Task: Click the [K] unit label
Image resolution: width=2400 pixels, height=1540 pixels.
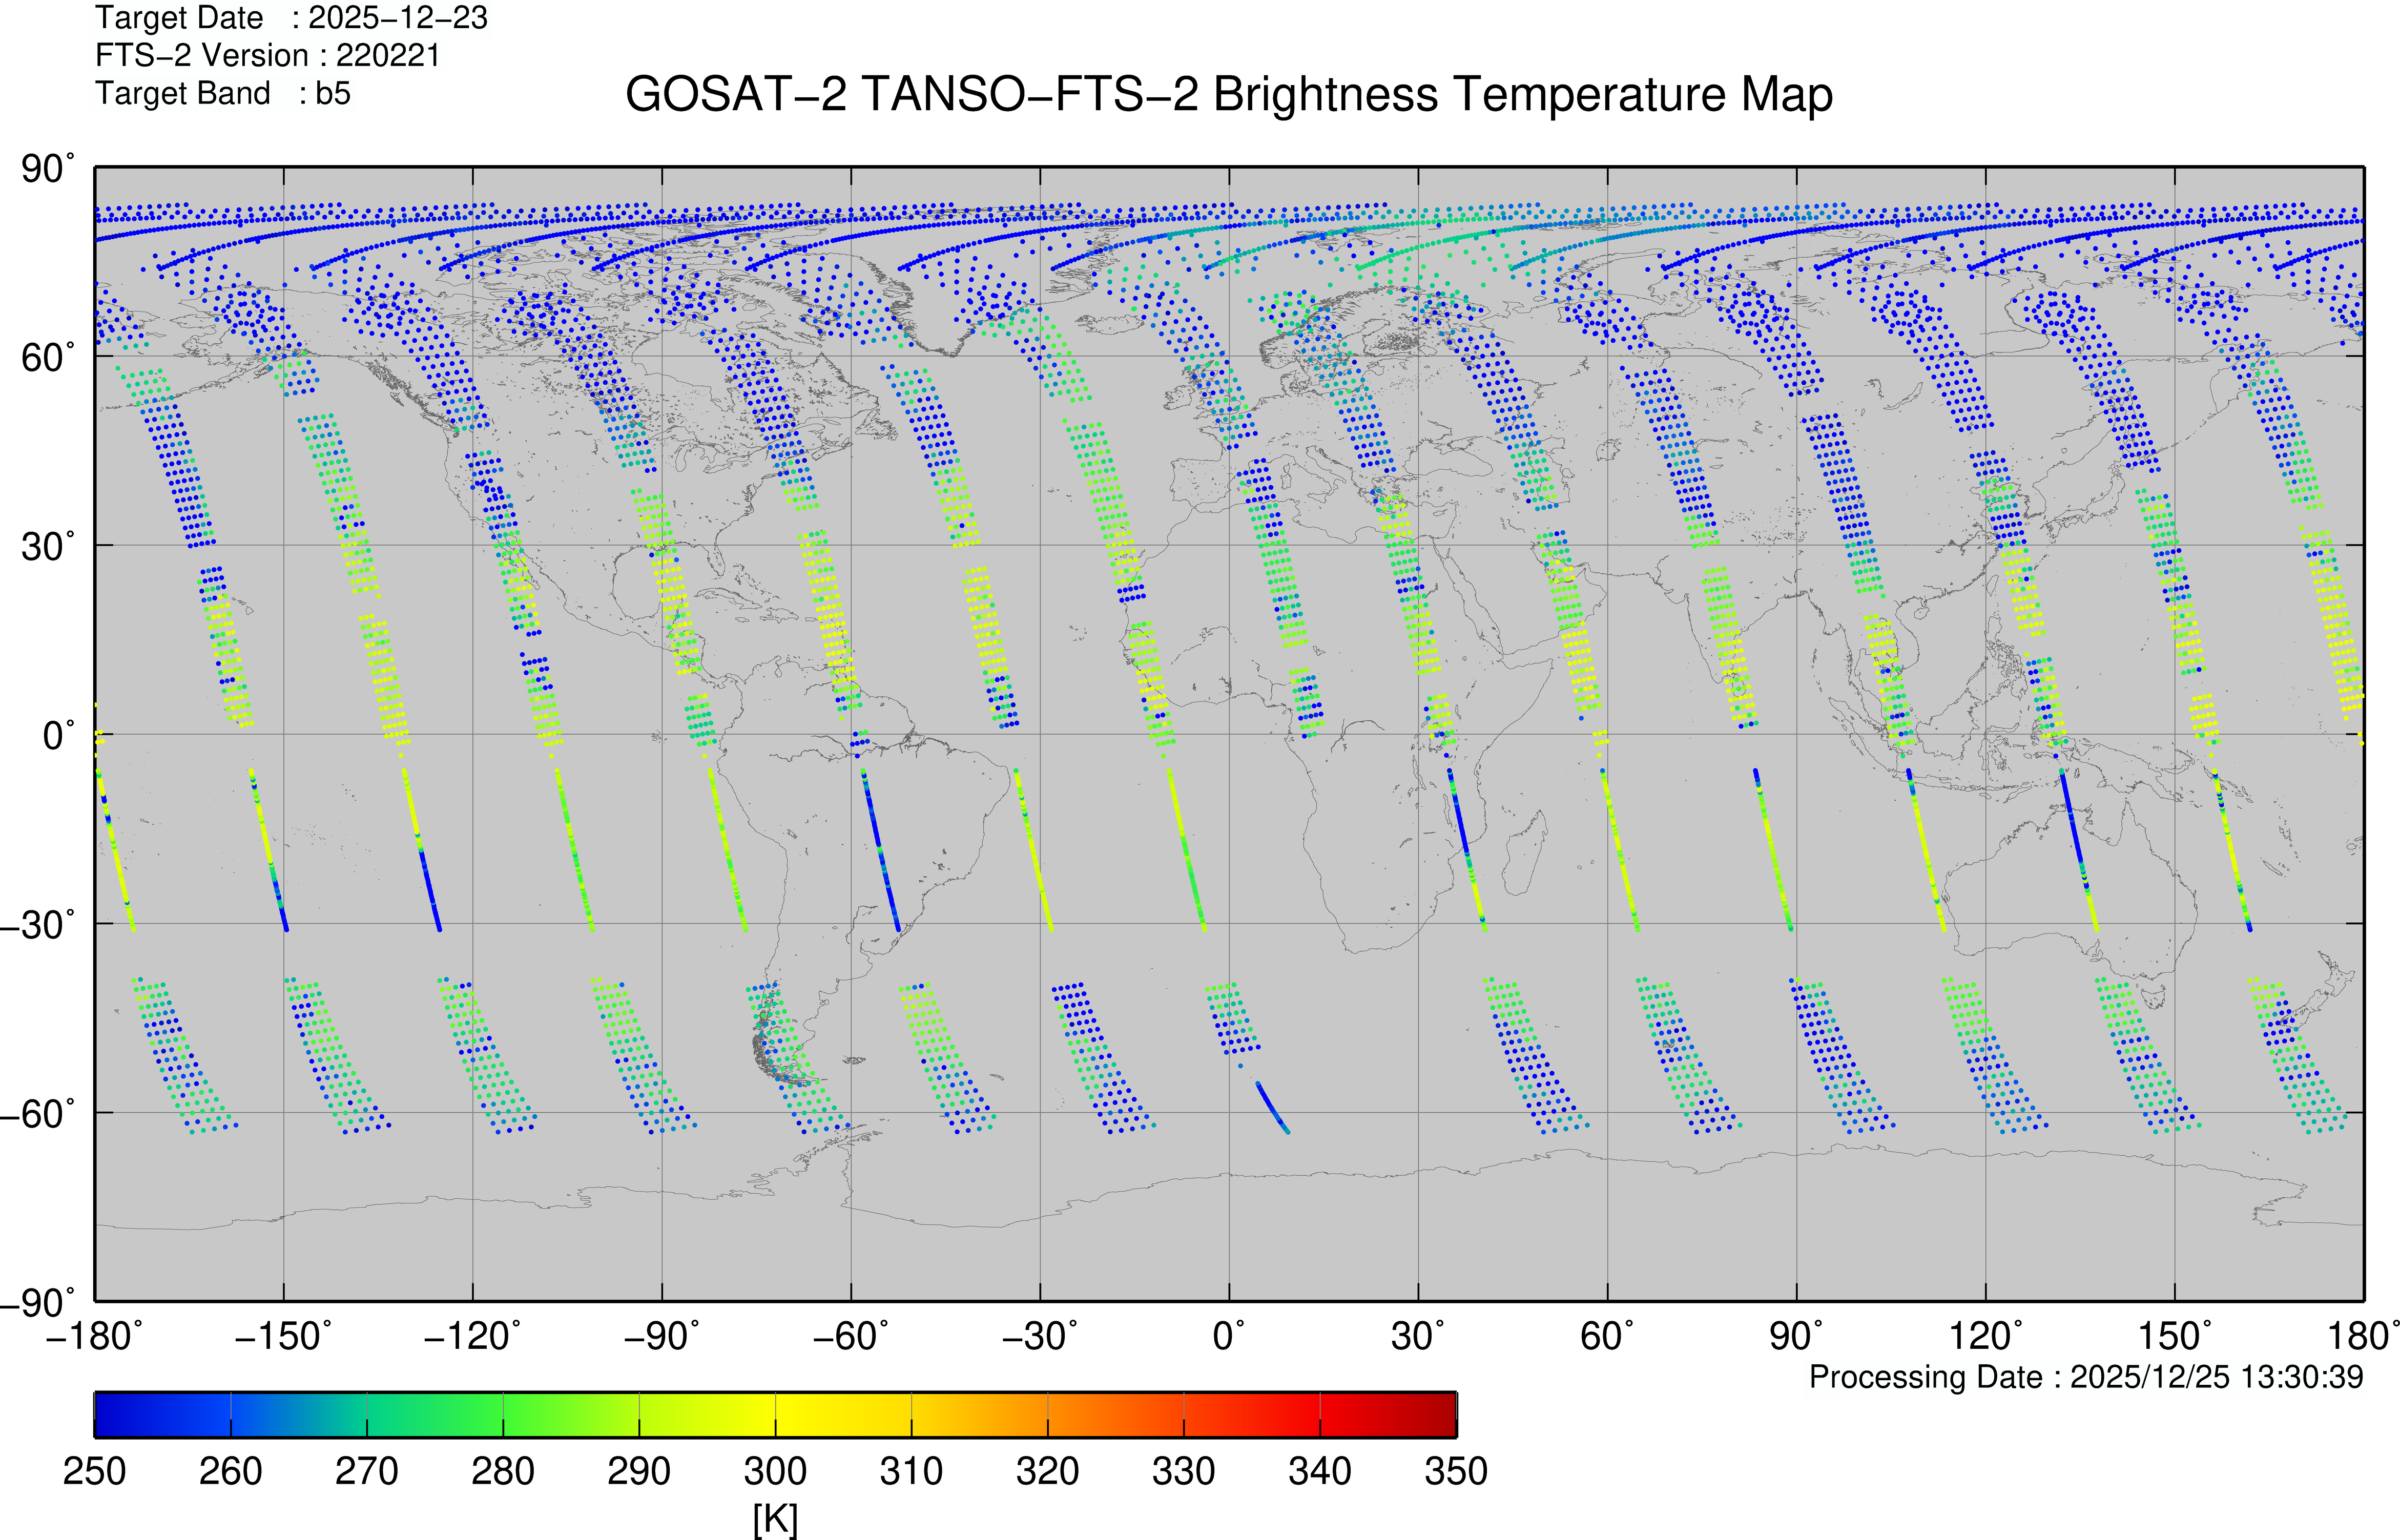Action: pos(775,1518)
